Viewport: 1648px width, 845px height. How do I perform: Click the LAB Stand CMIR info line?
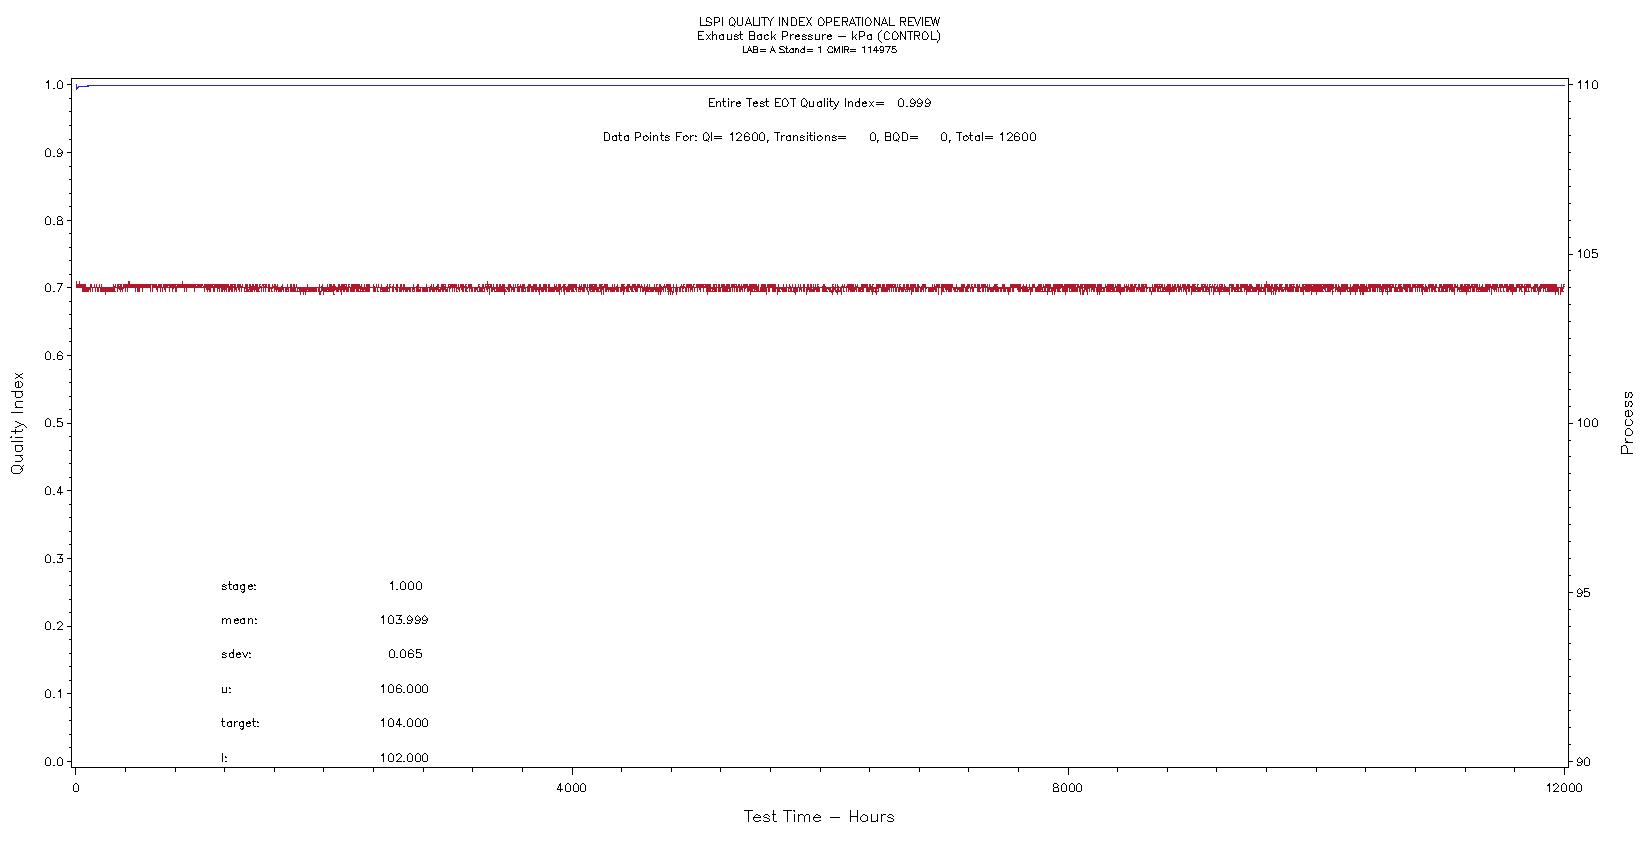pyautogui.click(x=819, y=50)
